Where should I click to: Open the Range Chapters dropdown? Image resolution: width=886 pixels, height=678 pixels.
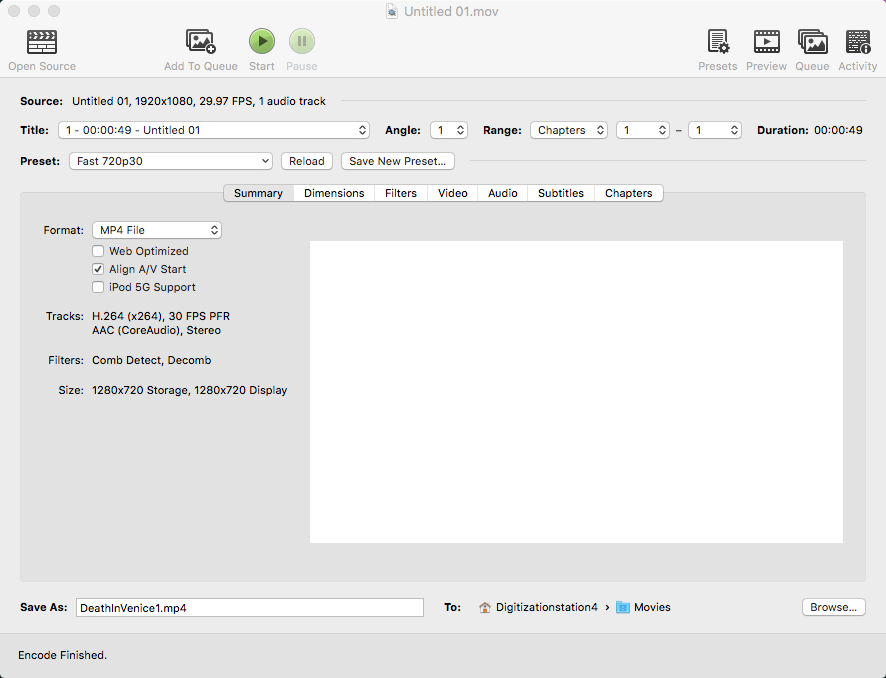(569, 130)
